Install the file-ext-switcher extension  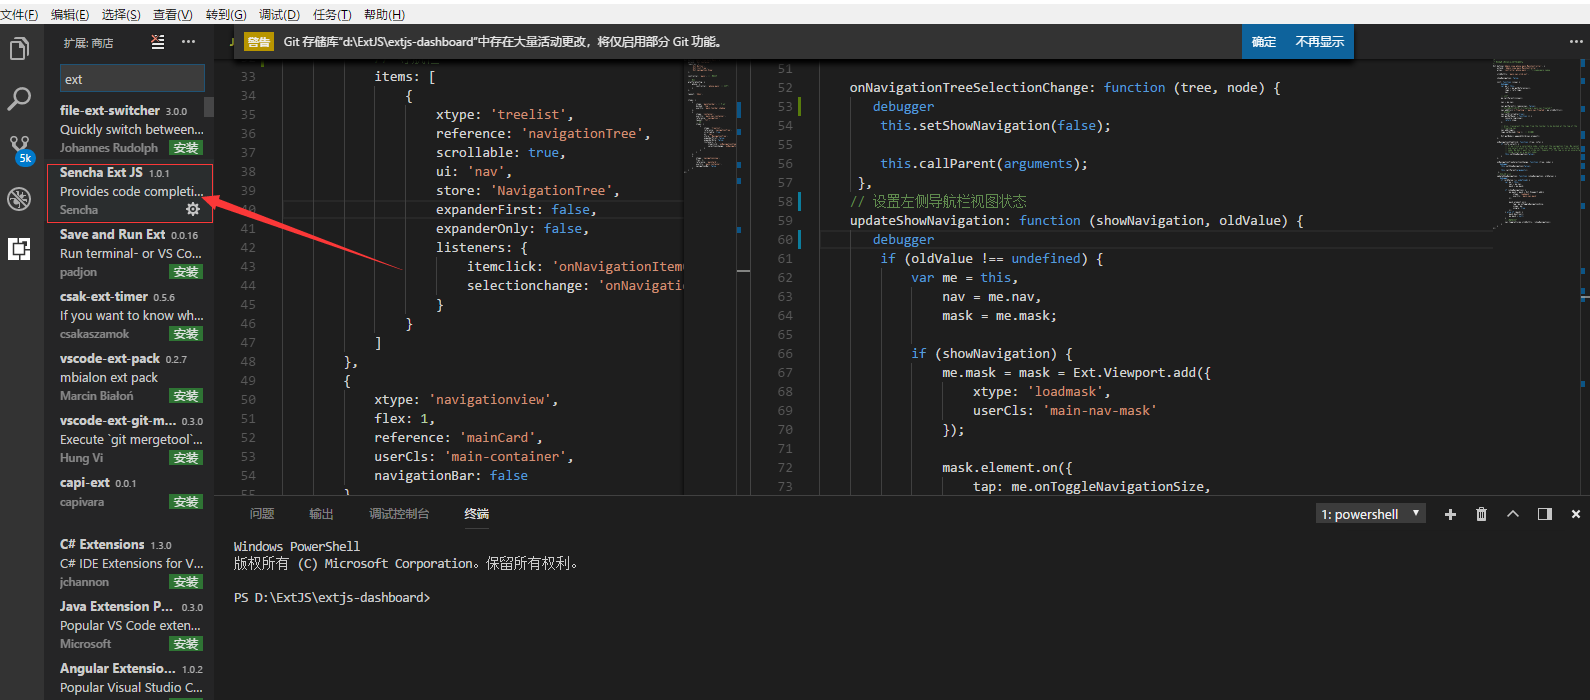186,148
